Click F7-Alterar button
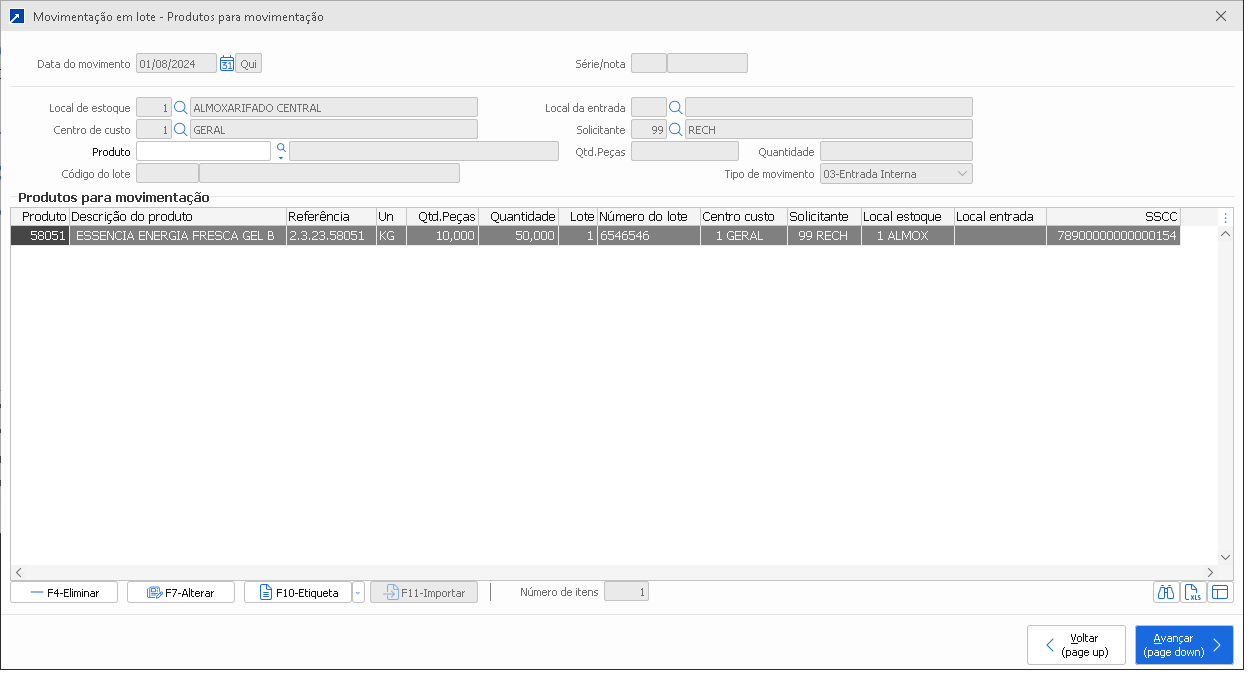Image resolution: width=1258 pixels, height=677 pixels. (181, 593)
